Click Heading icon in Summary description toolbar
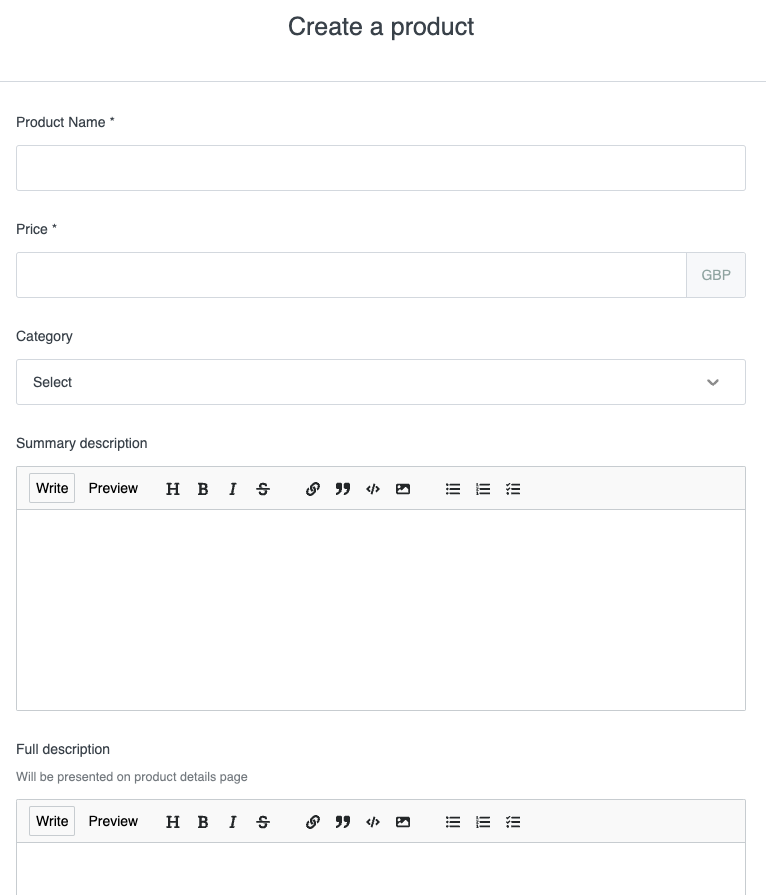The width and height of the screenshot is (766, 895). pos(172,489)
